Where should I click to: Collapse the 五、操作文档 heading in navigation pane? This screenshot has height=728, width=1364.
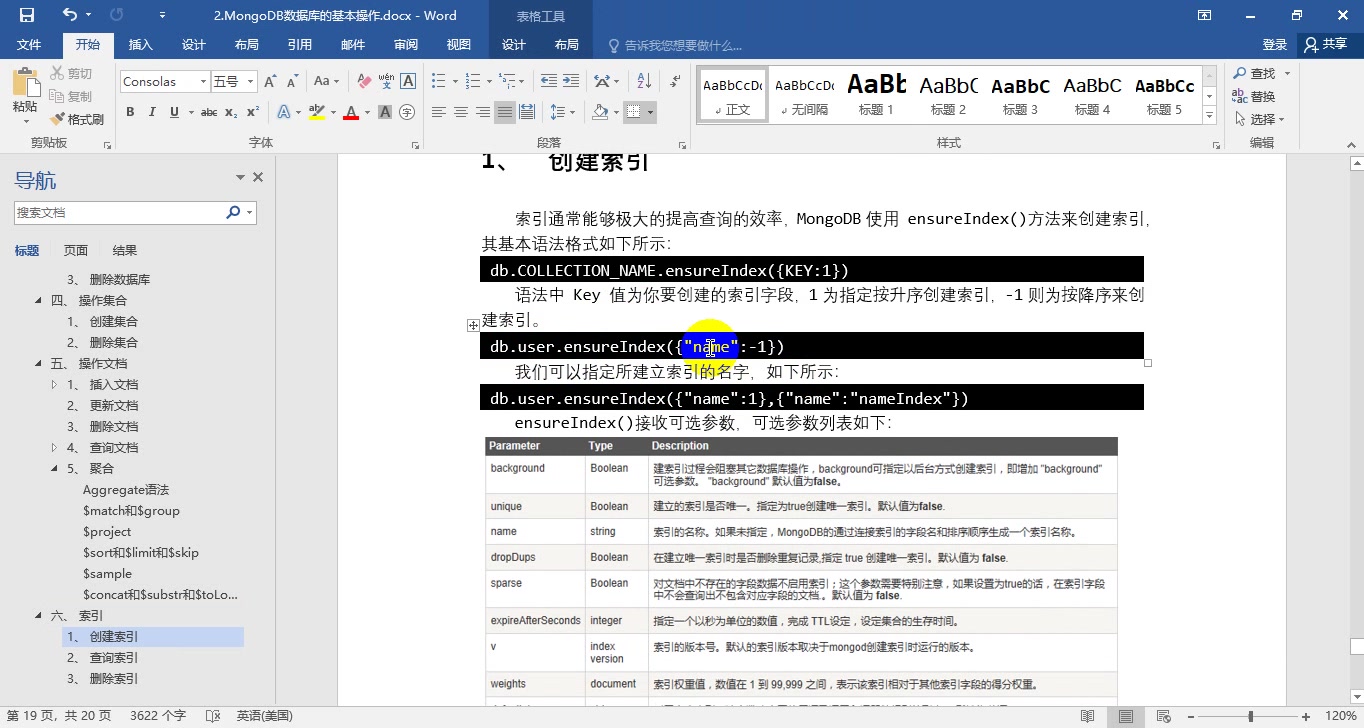pos(36,363)
